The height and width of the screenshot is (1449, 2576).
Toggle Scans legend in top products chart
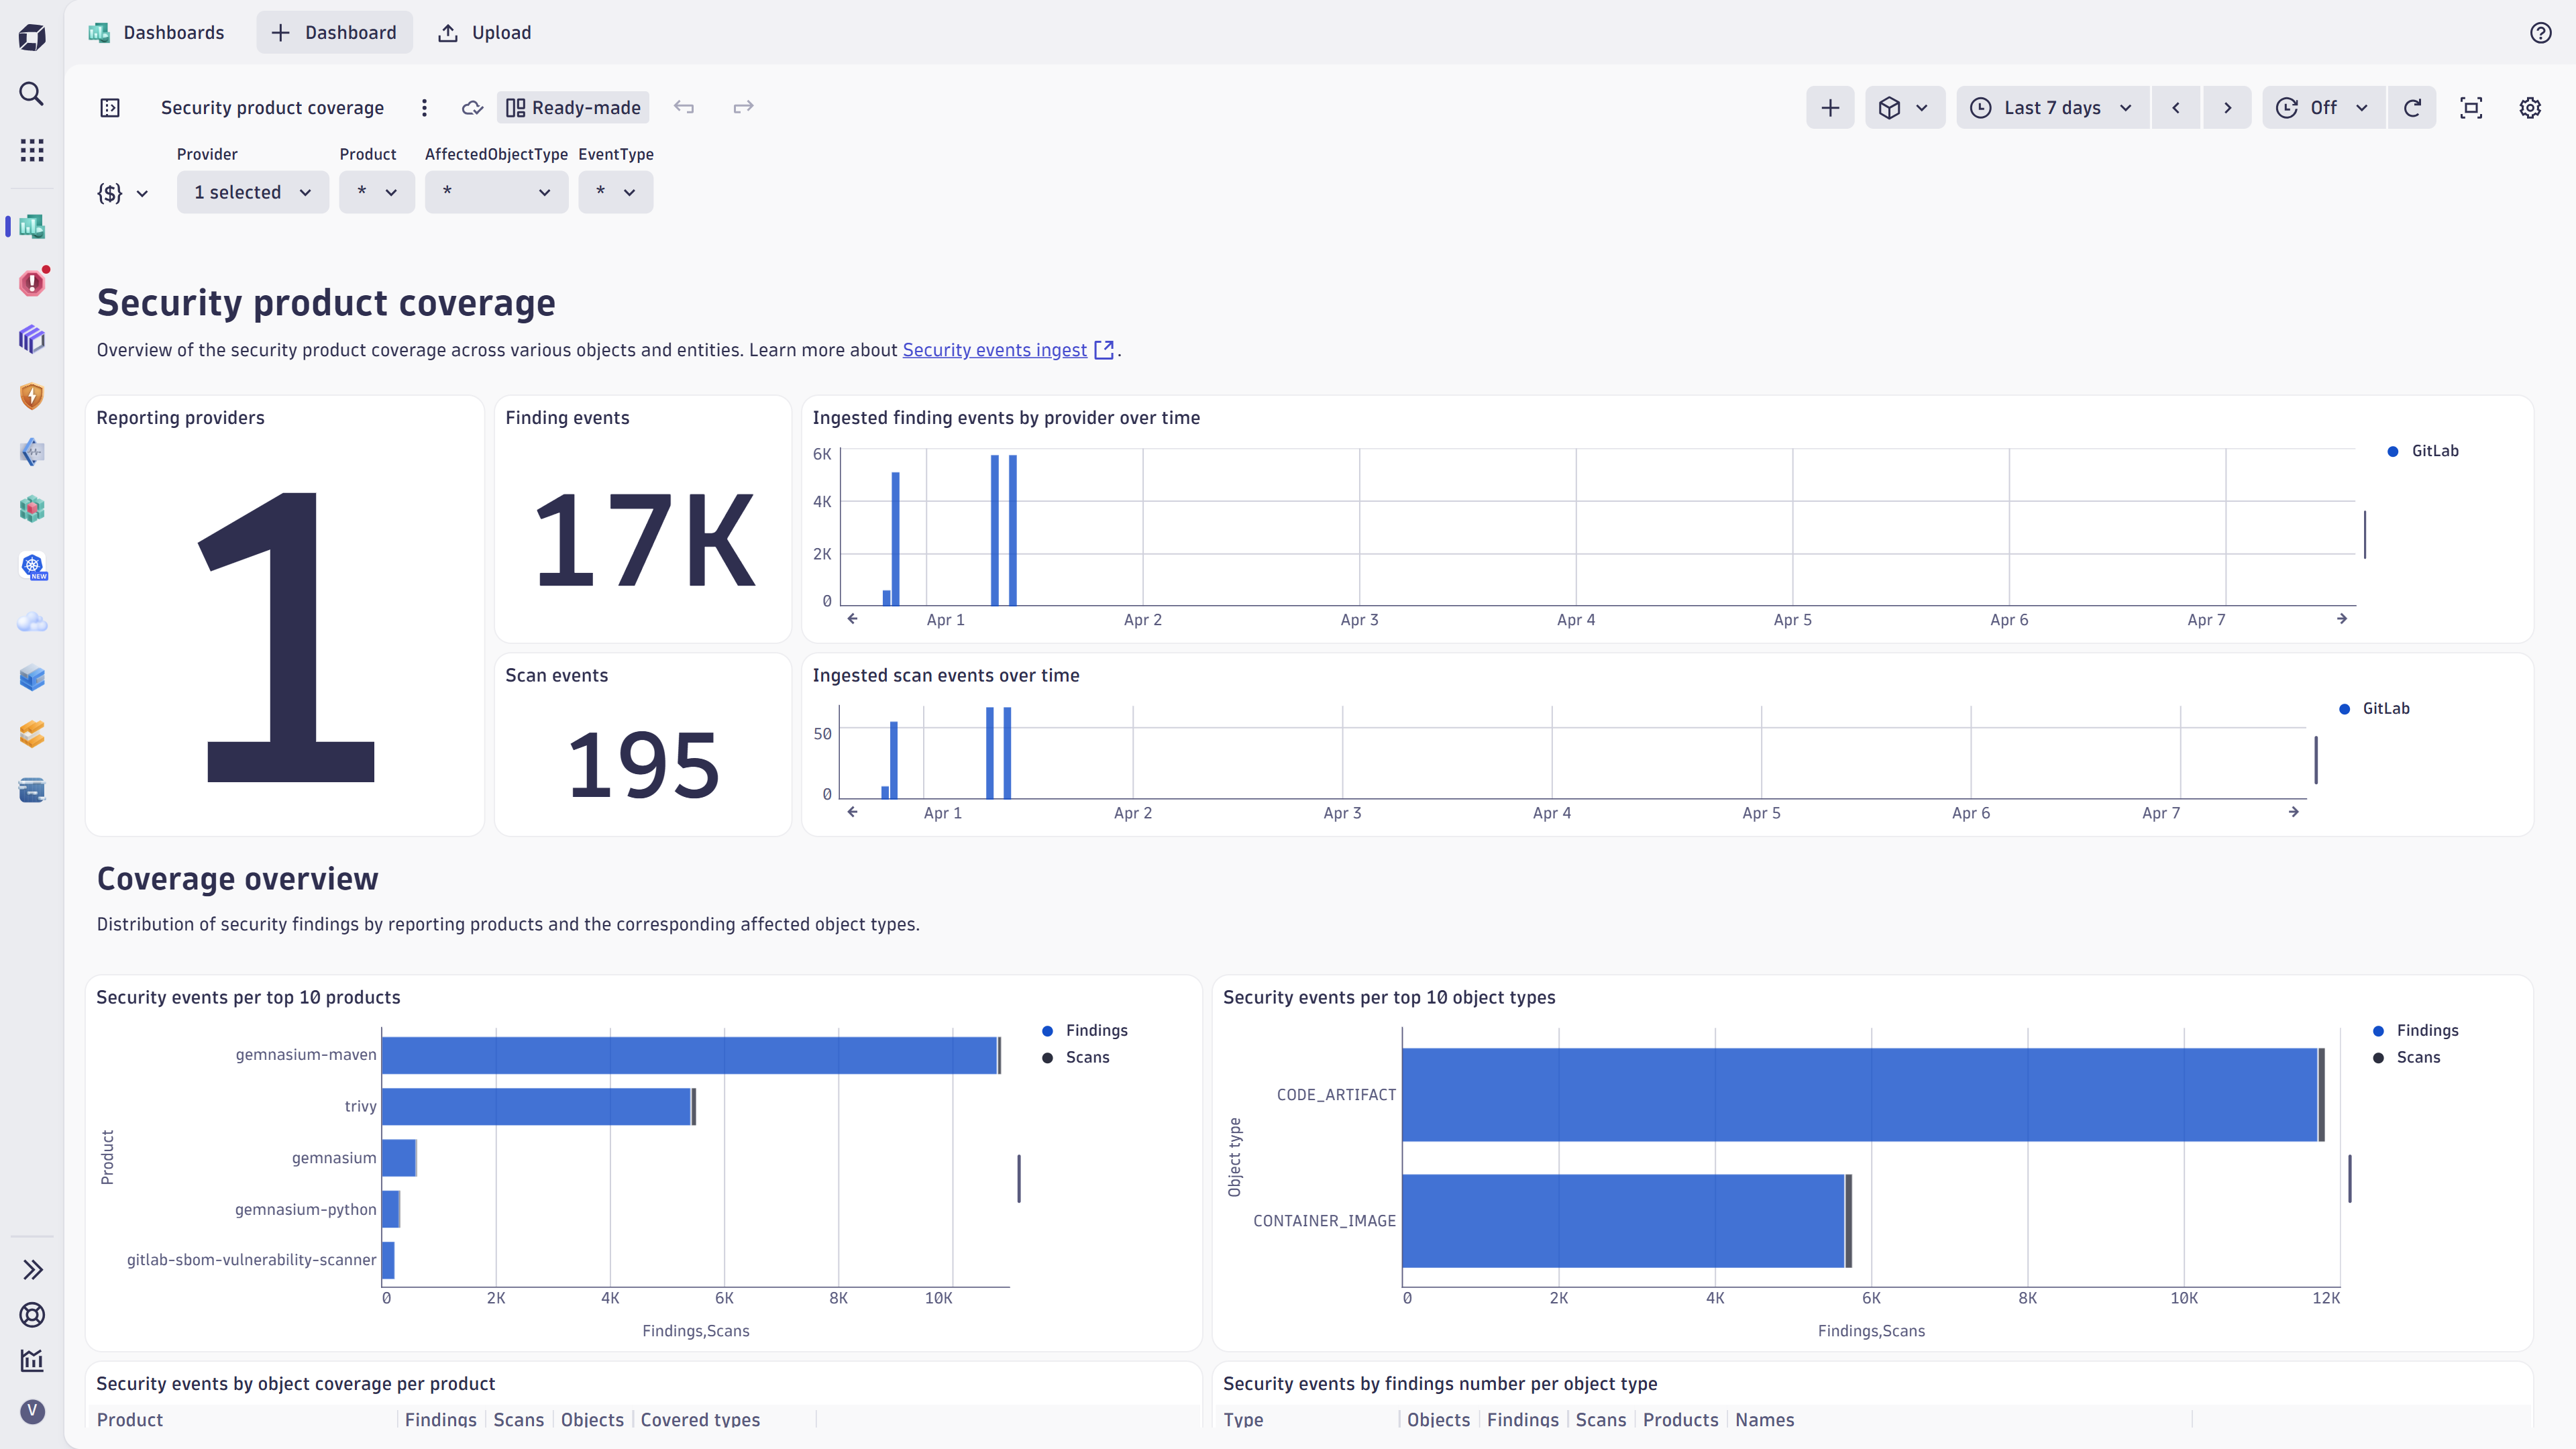pos(1076,1057)
